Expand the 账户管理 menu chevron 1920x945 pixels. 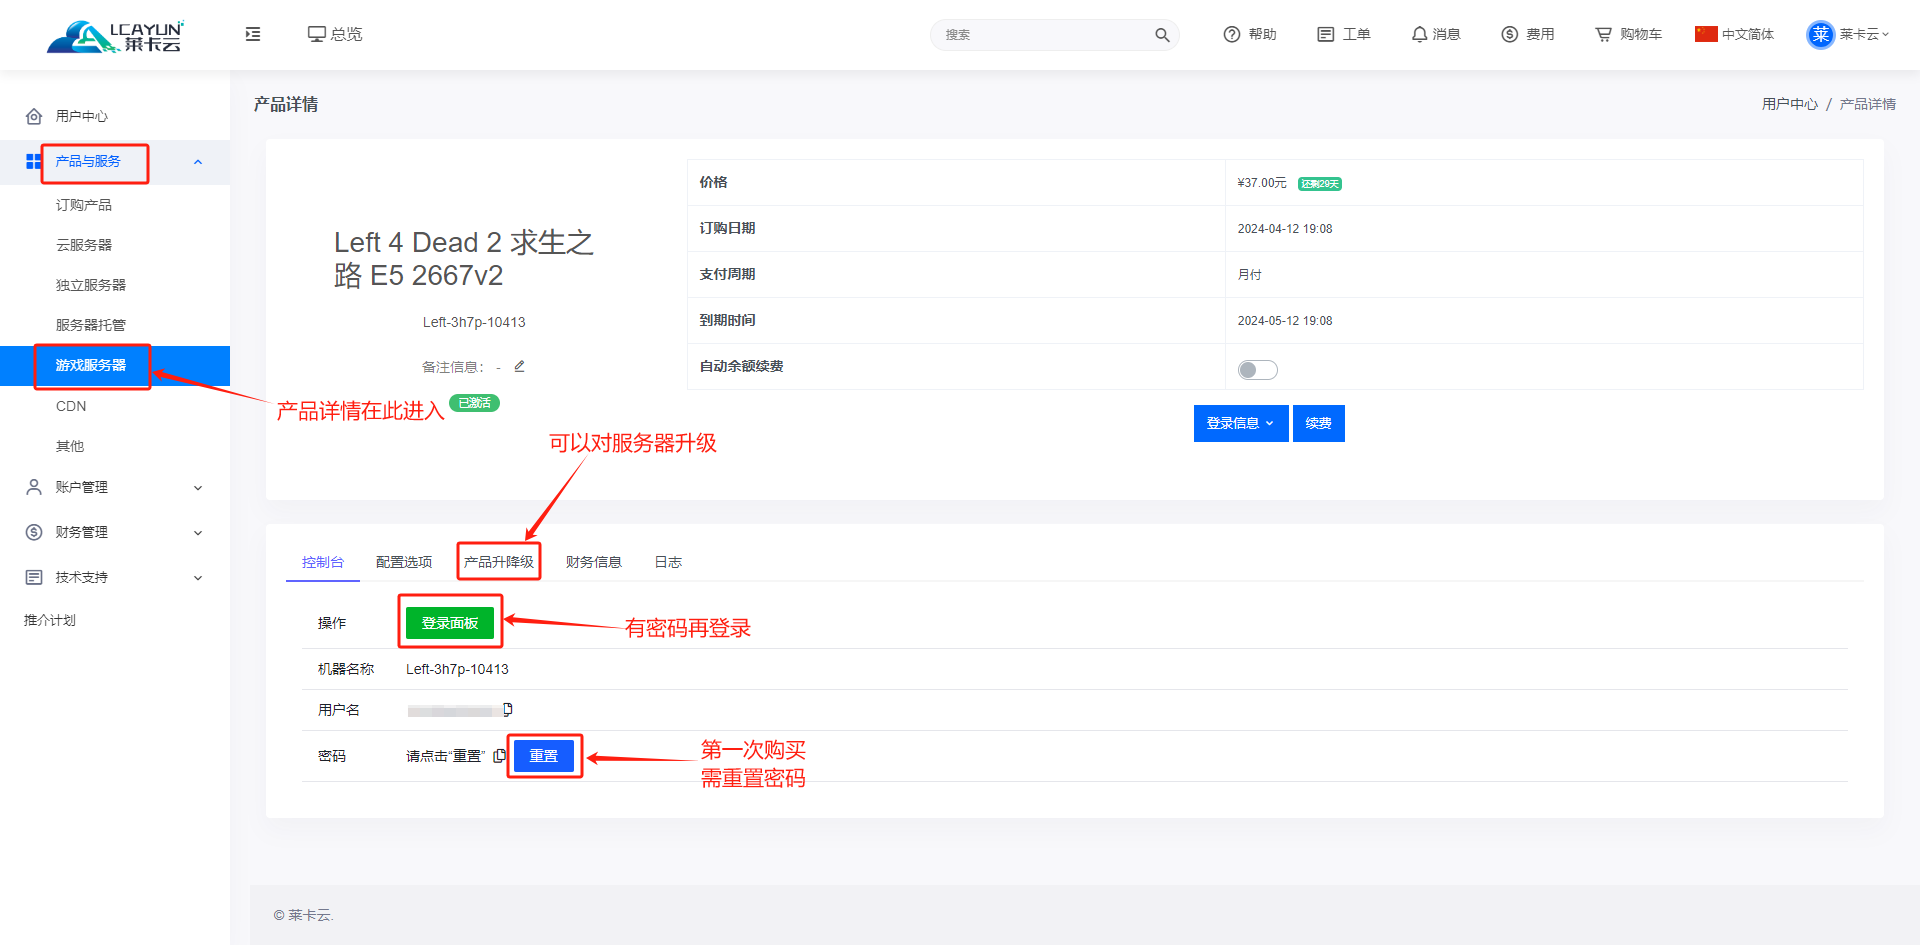pos(198,488)
